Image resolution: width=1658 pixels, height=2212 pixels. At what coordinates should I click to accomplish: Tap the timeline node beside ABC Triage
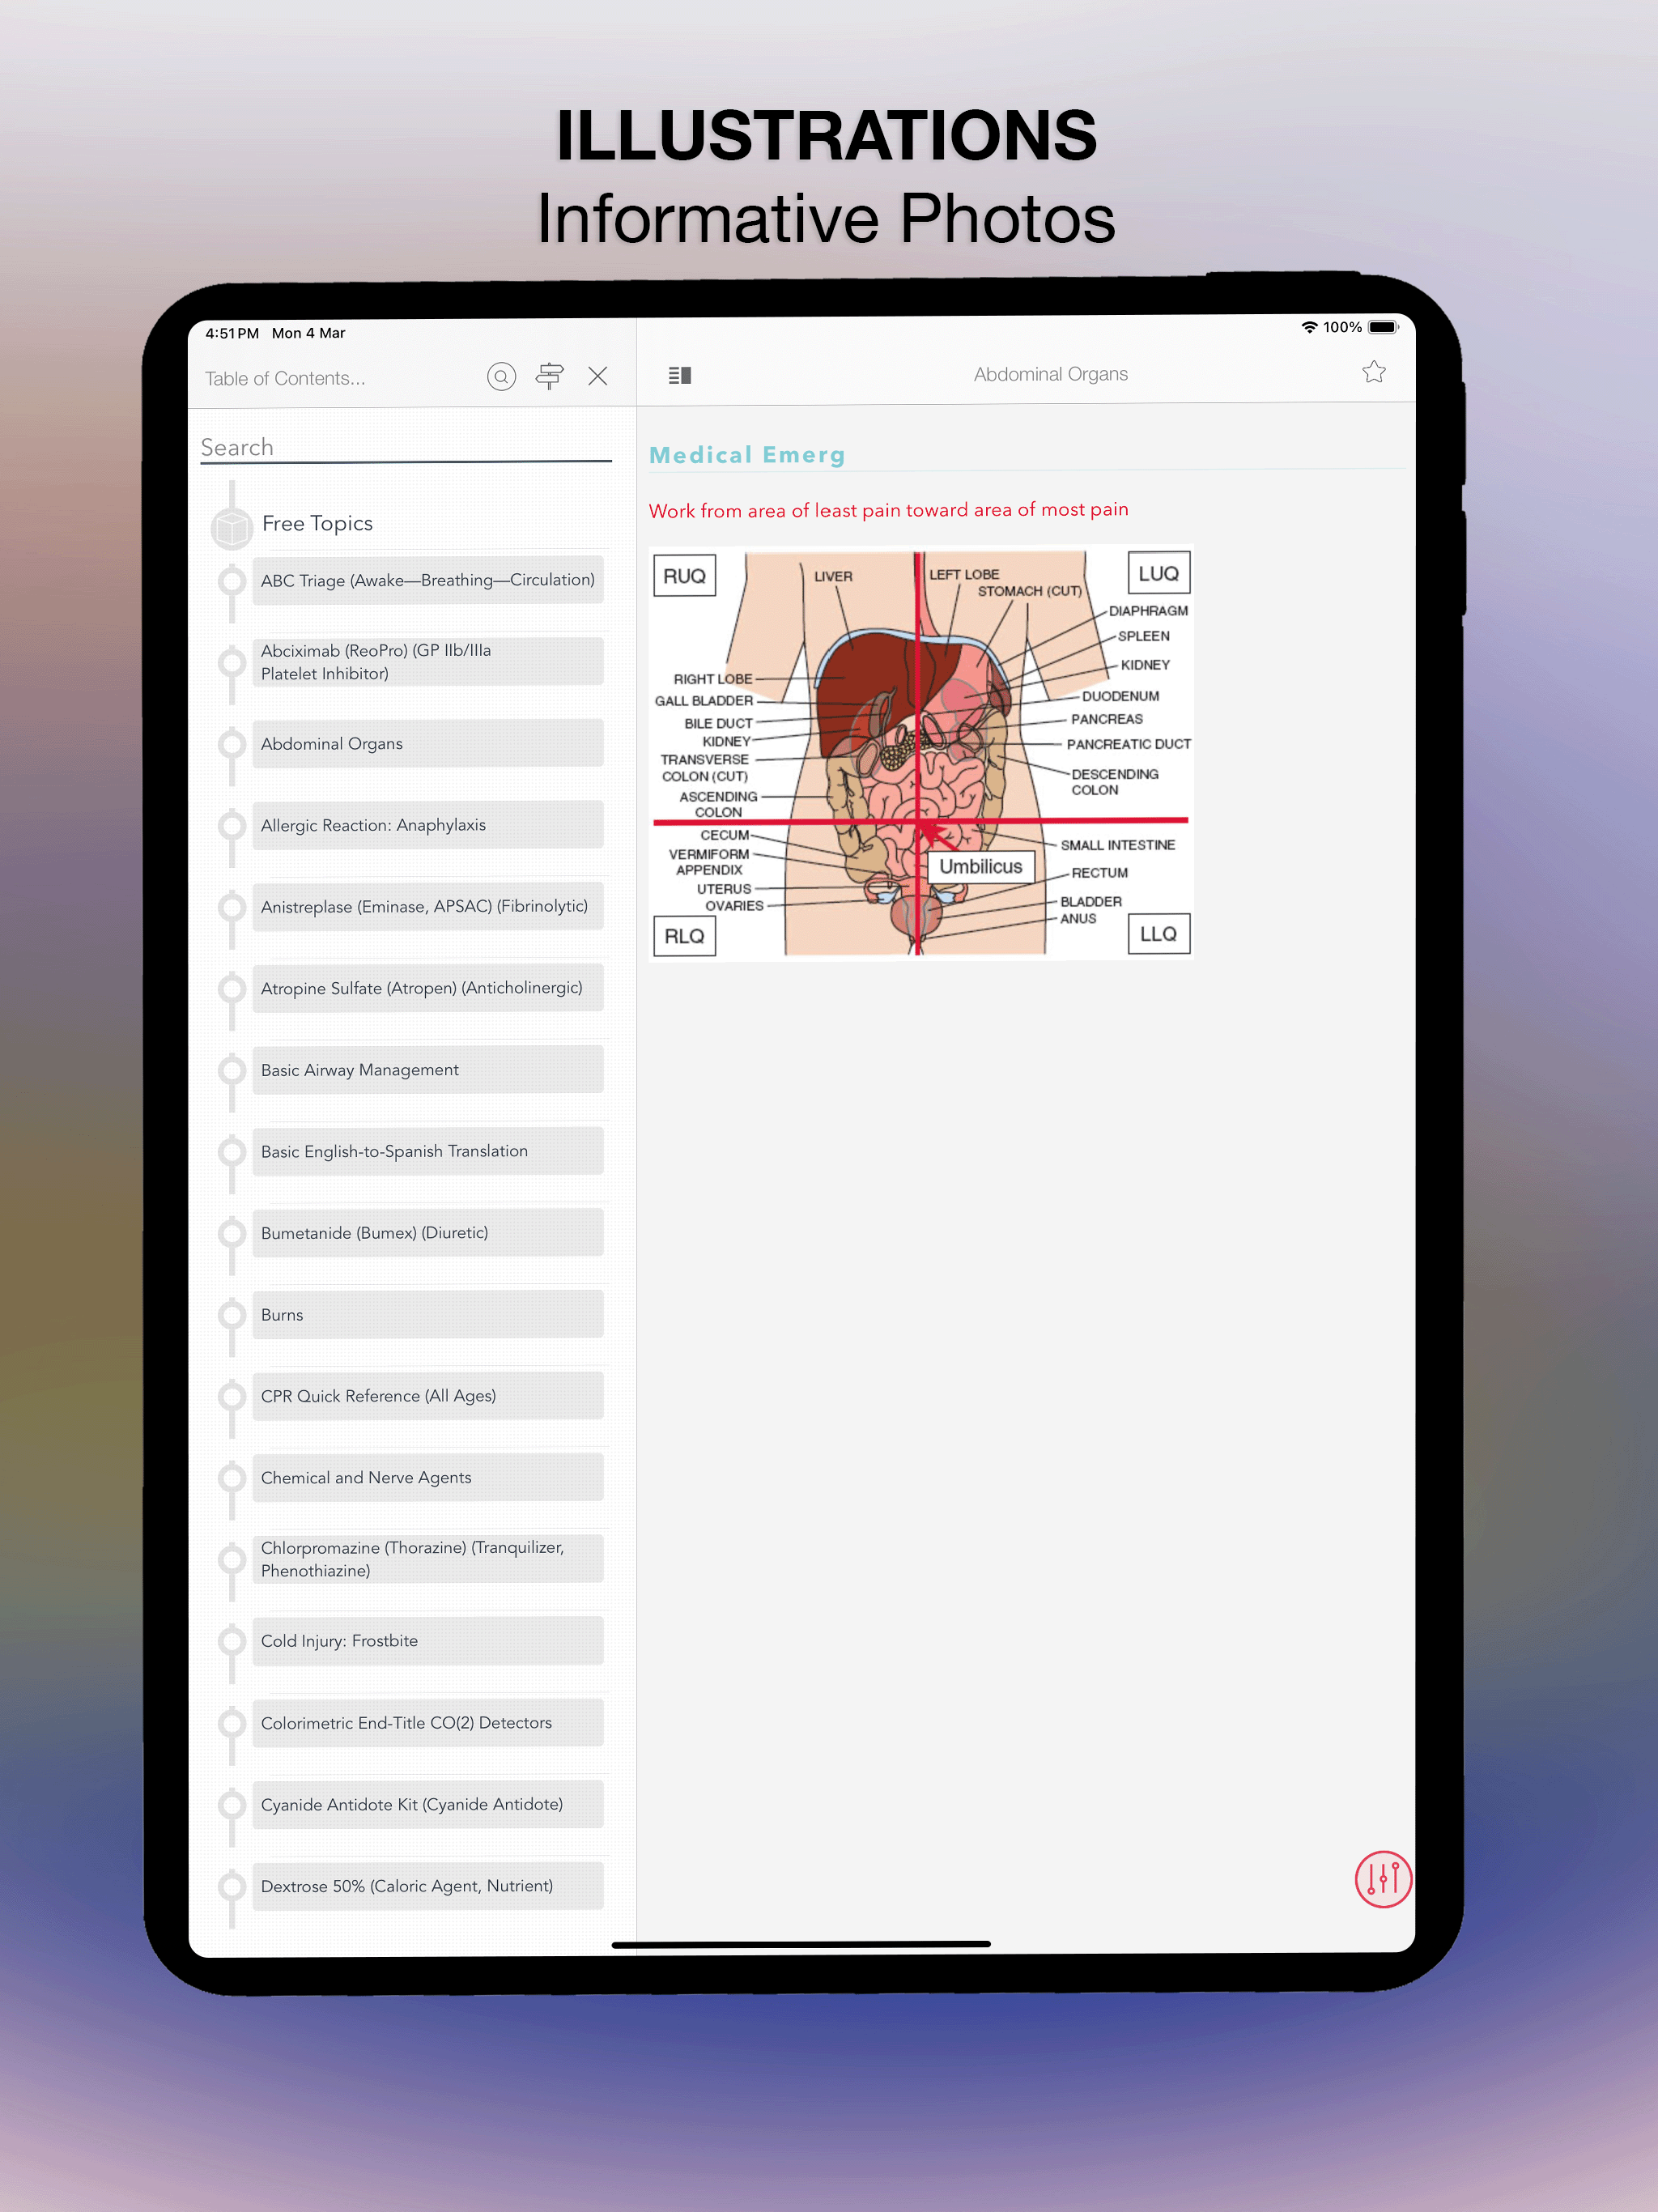click(x=232, y=580)
